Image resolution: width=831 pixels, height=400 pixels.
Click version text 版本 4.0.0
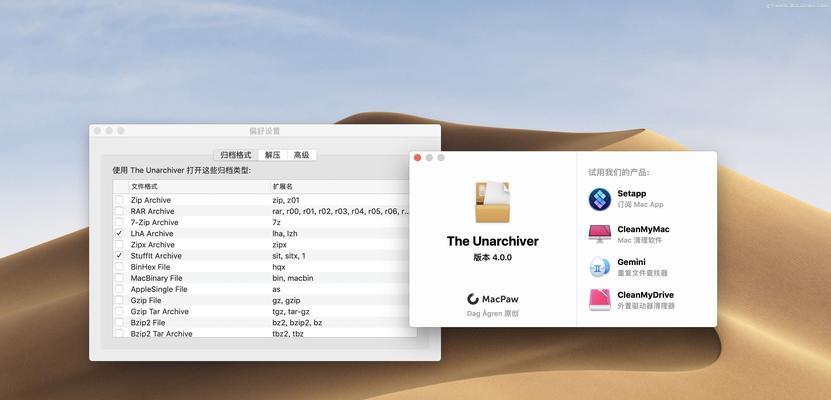click(x=492, y=258)
